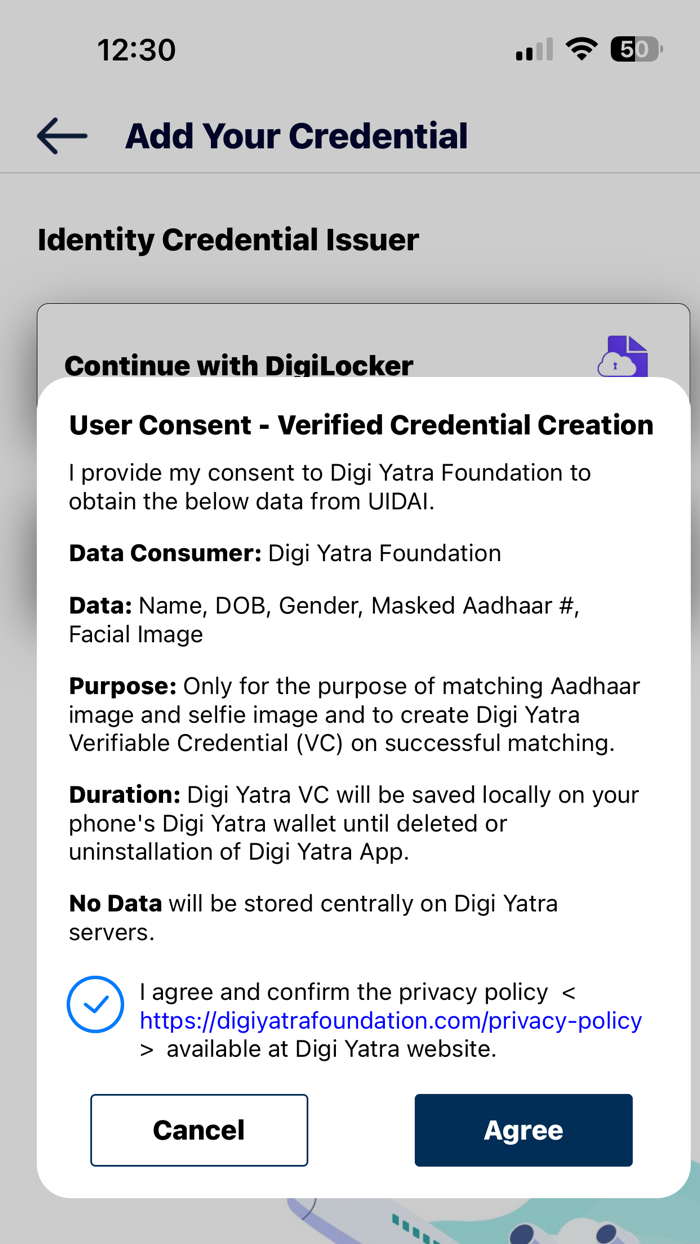Tap the folded corner of the purple document icon
This screenshot has width=700, height=1244.
(x=636, y=342)
